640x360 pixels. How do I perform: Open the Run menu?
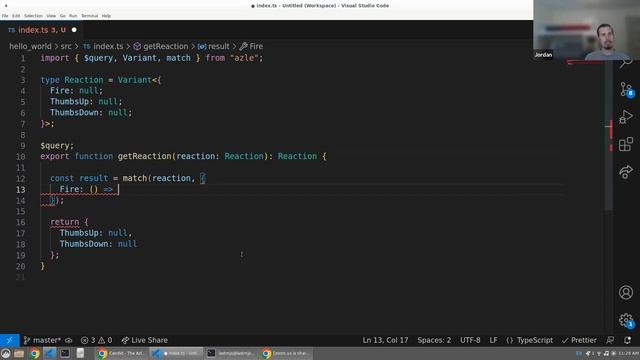(73, 16)
